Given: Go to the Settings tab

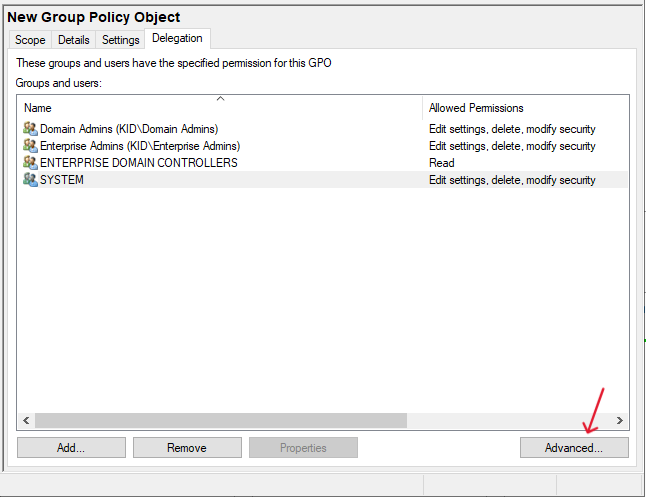Looking at the screenshot, I should (120, 40).
